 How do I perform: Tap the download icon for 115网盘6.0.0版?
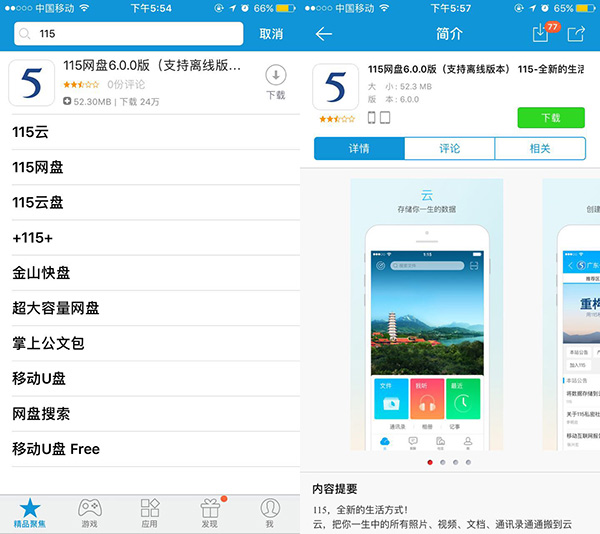point(276,82)
